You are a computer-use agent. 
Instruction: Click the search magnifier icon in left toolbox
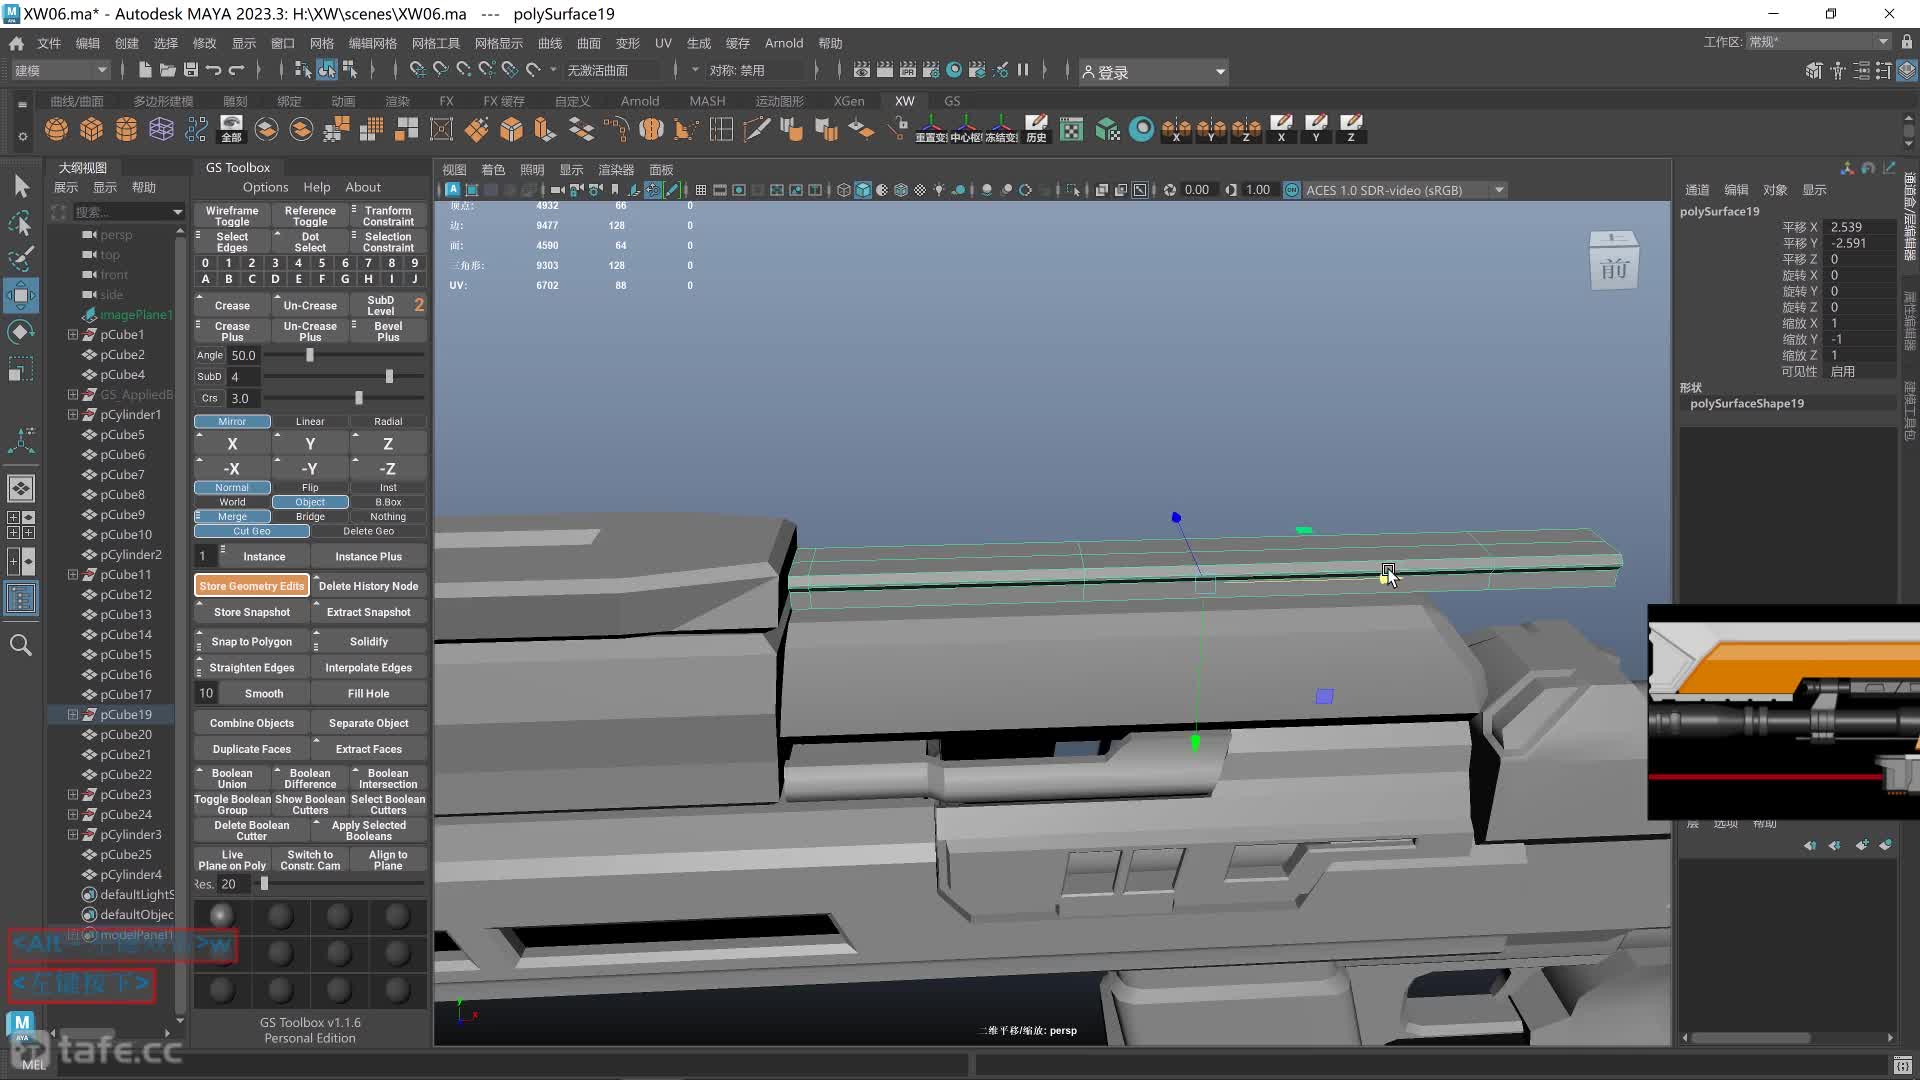click(21, 645)
